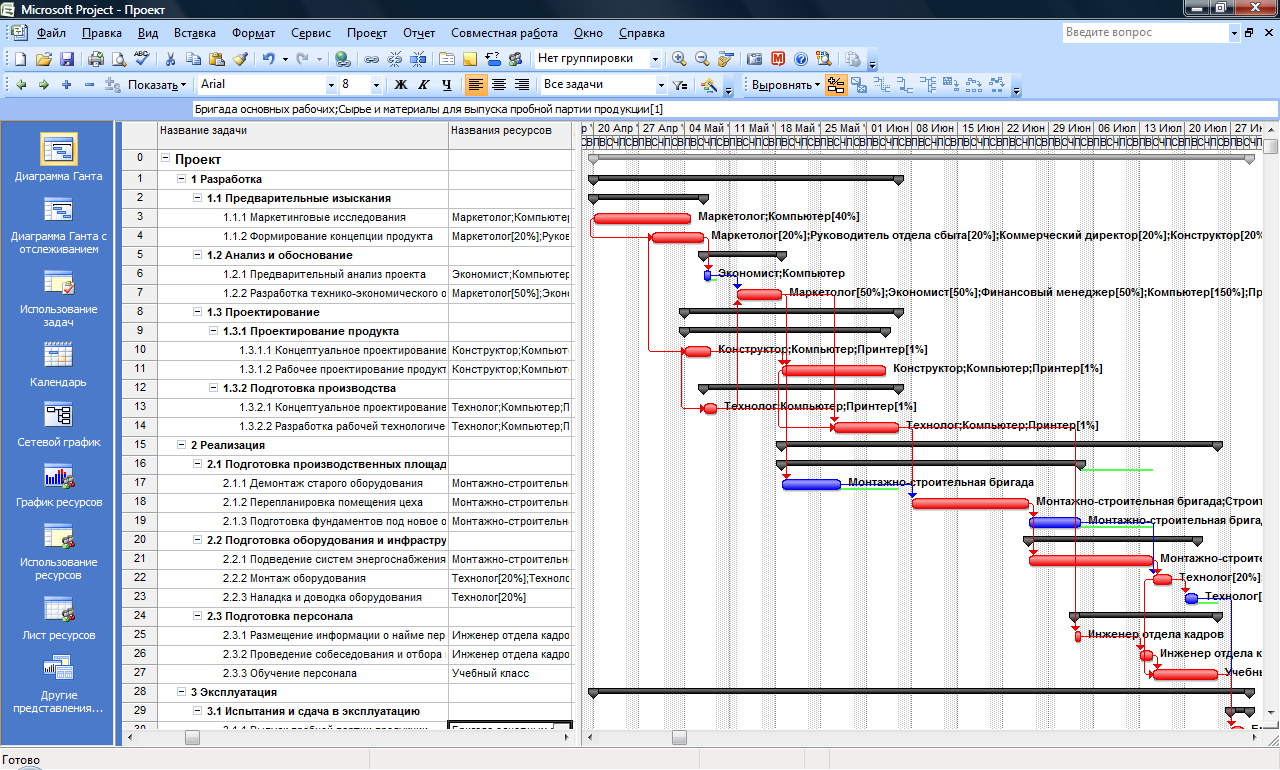The height and width of the screenshot is (770, 1280).
Task: Zoom in on the Gantt timescale
Action: click(x=680, y=59)
